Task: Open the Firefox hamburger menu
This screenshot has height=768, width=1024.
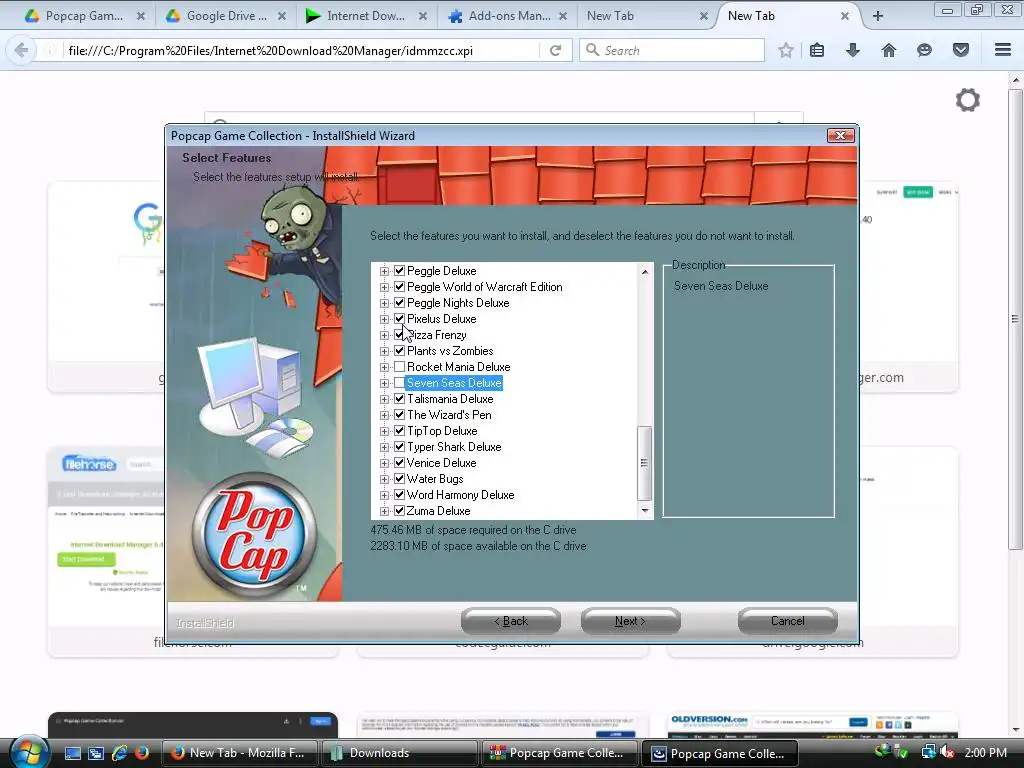Action: (1003, 50)
